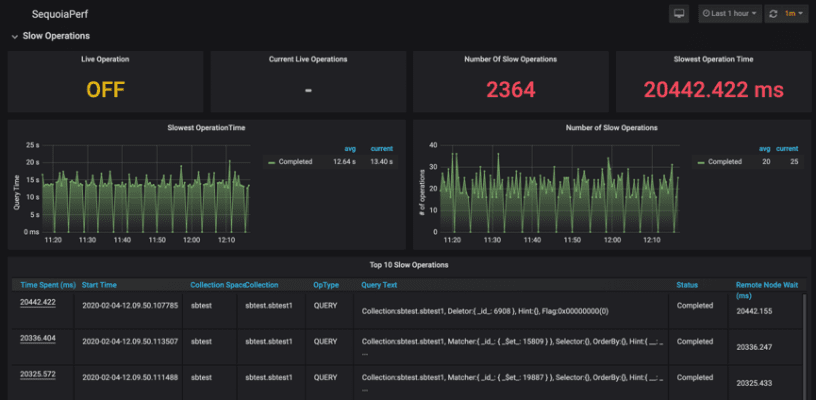
Task: Collapse the Slow Operations row chevron
Action: click(14, 37)
